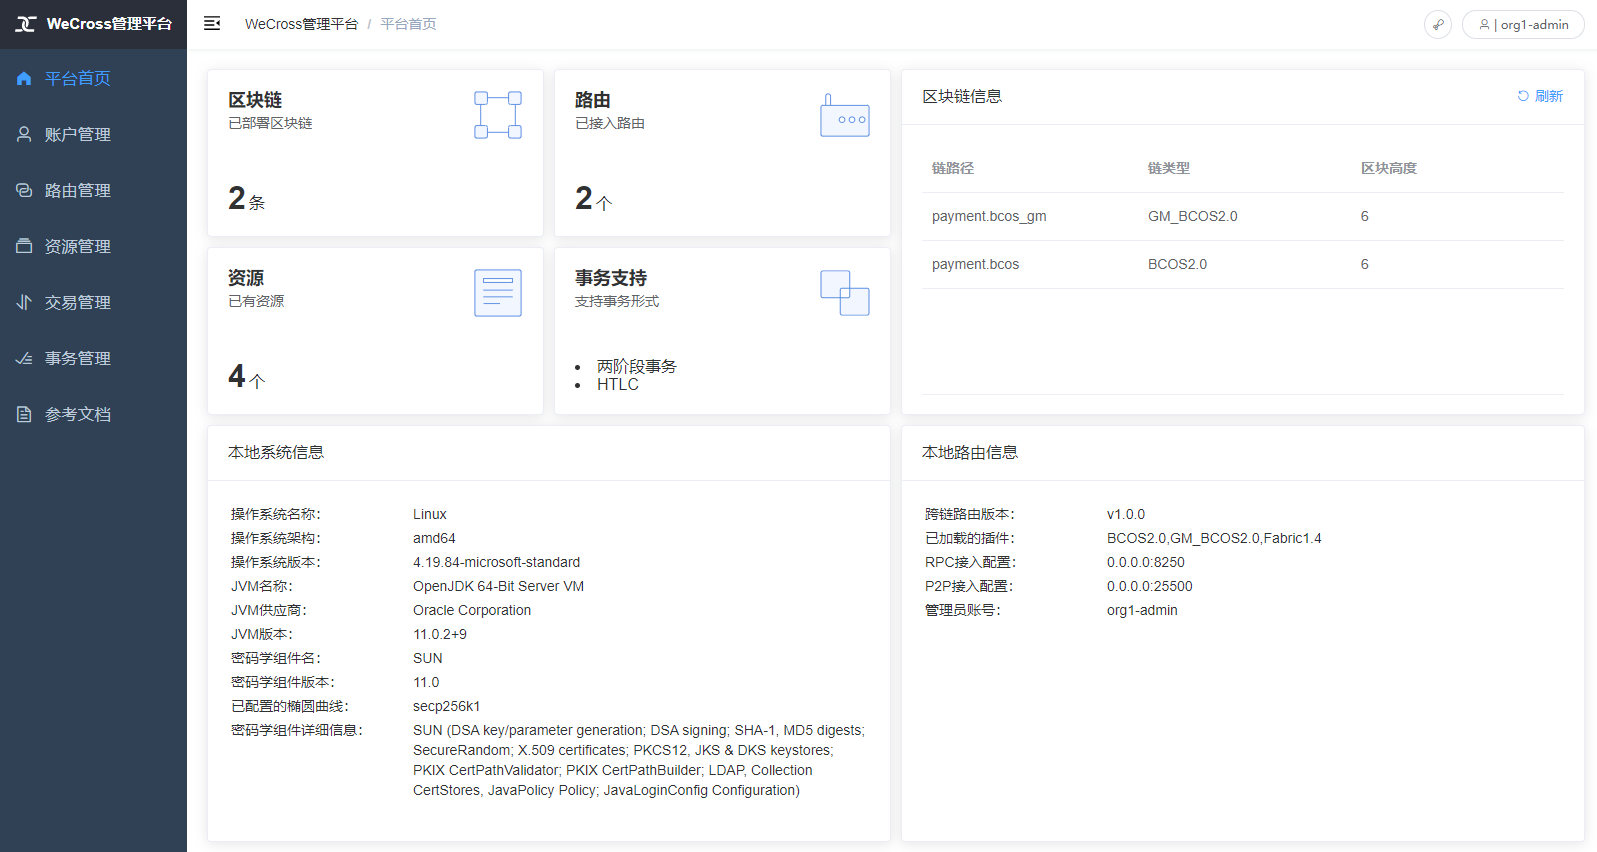
Task: Click the person icon for 账户管理
Action: tap(24, 134)
